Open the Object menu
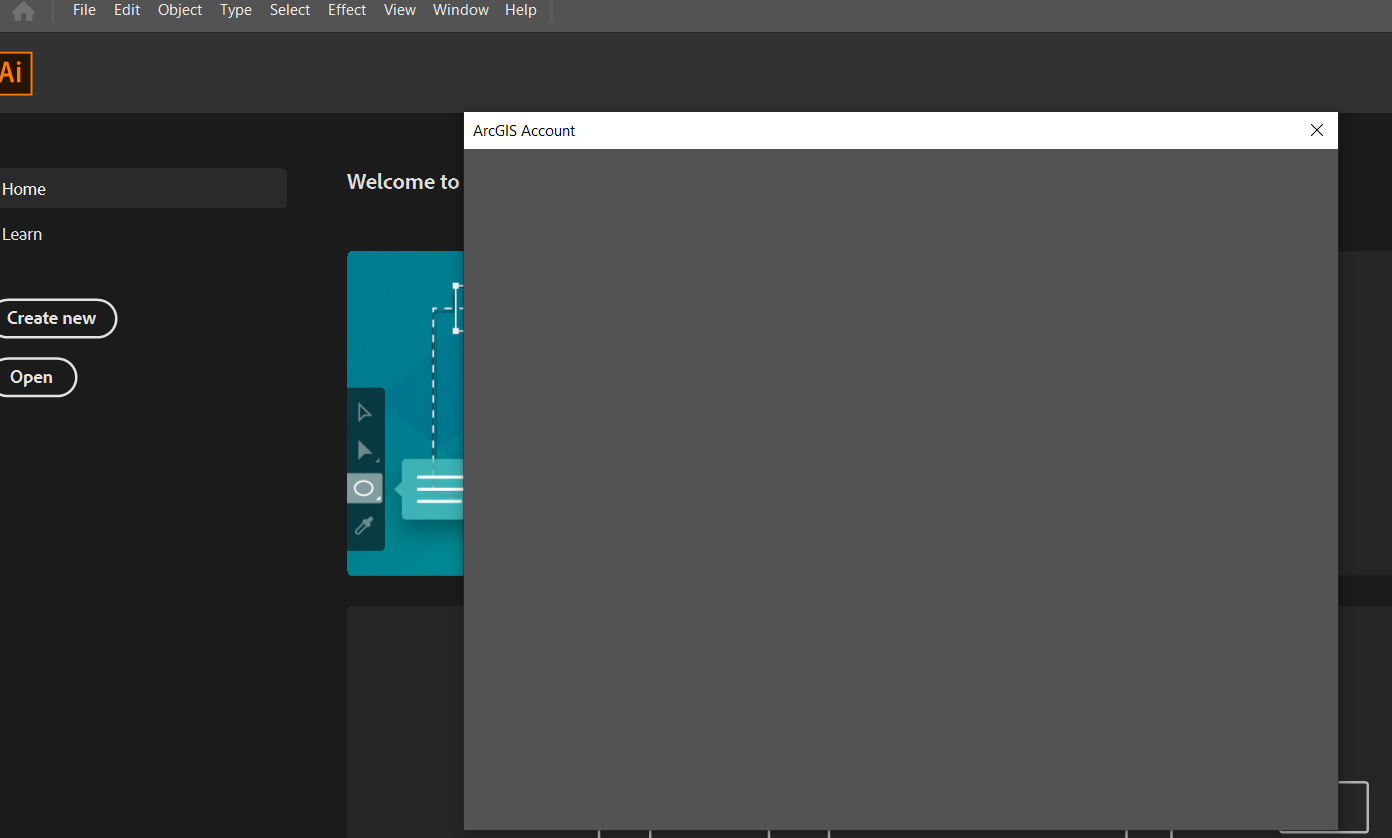Viewport: 1392px width, 838px height. 180,10
